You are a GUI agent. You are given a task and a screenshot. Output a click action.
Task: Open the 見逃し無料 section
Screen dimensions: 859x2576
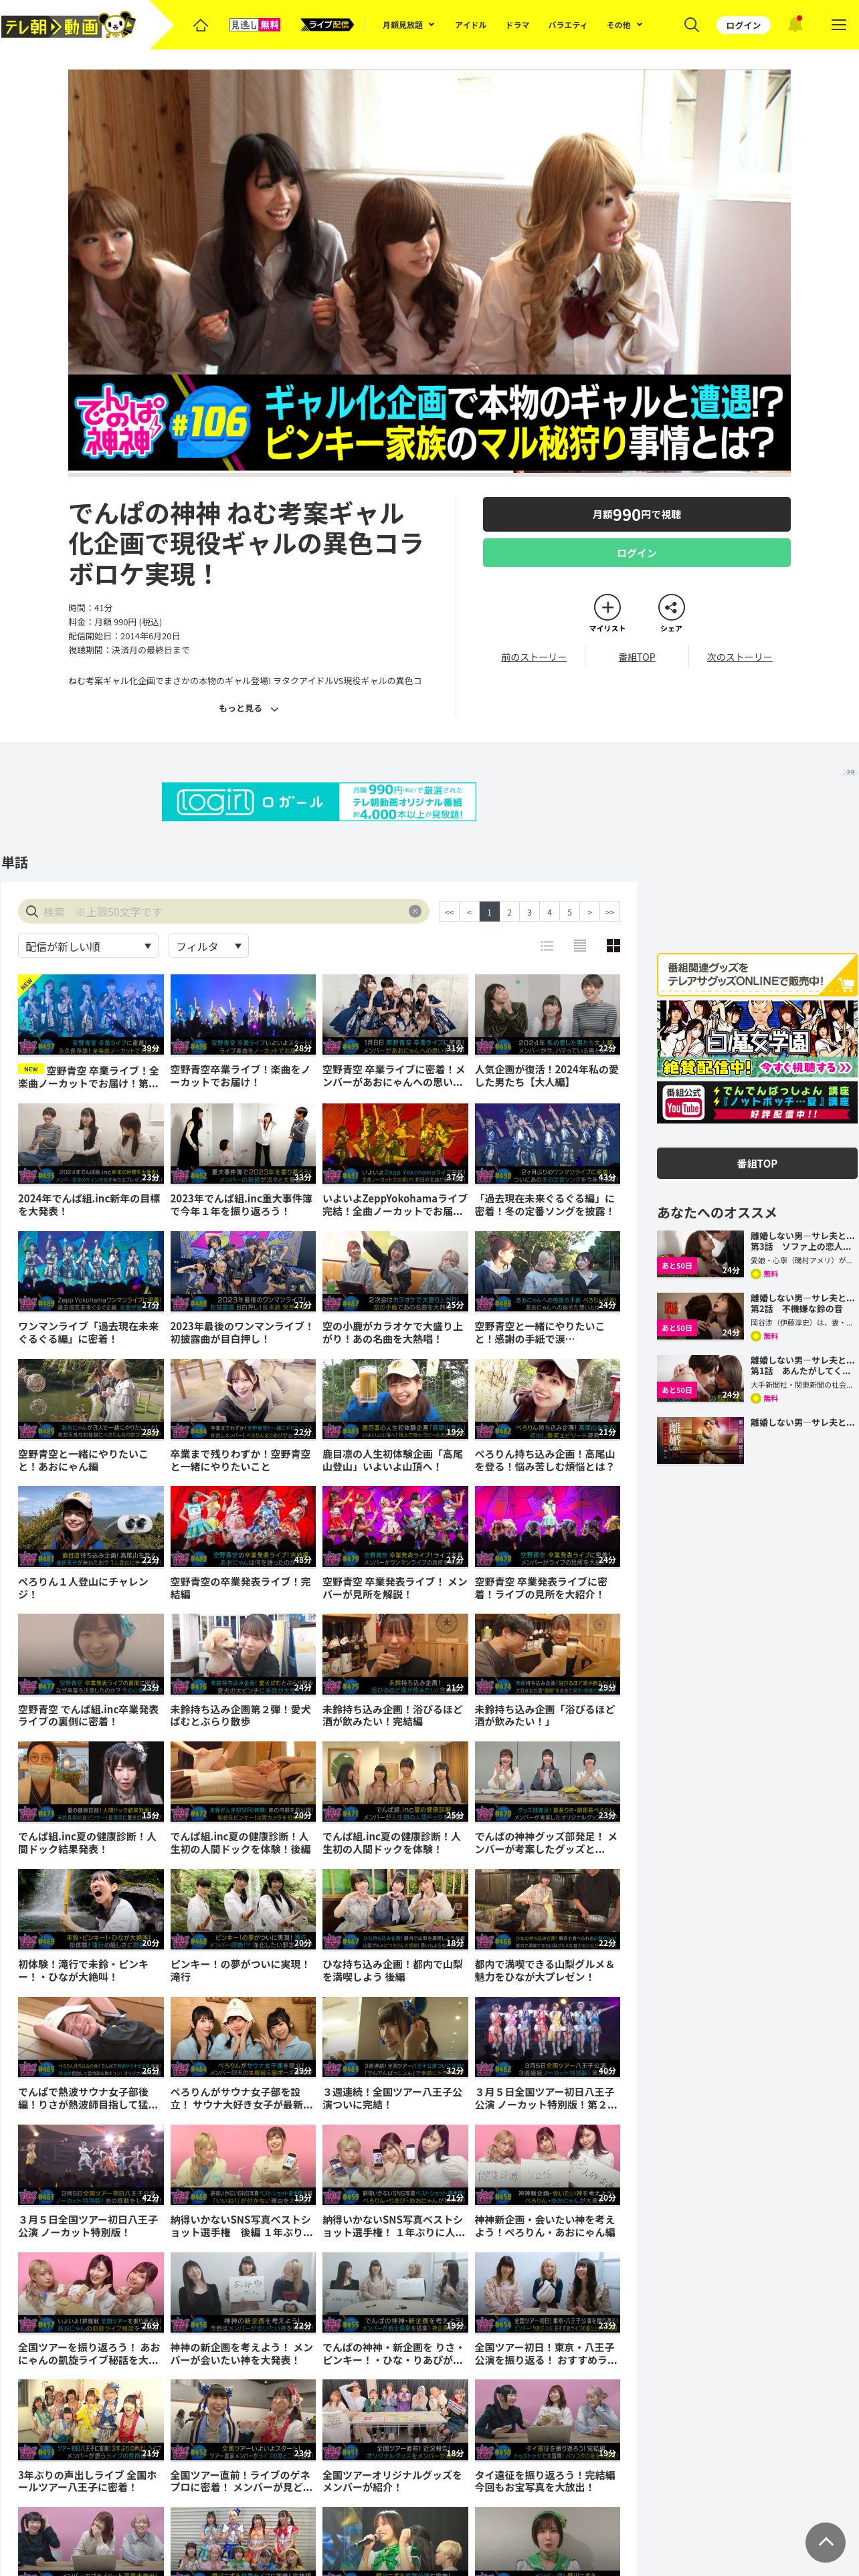(x=255, y=25)
